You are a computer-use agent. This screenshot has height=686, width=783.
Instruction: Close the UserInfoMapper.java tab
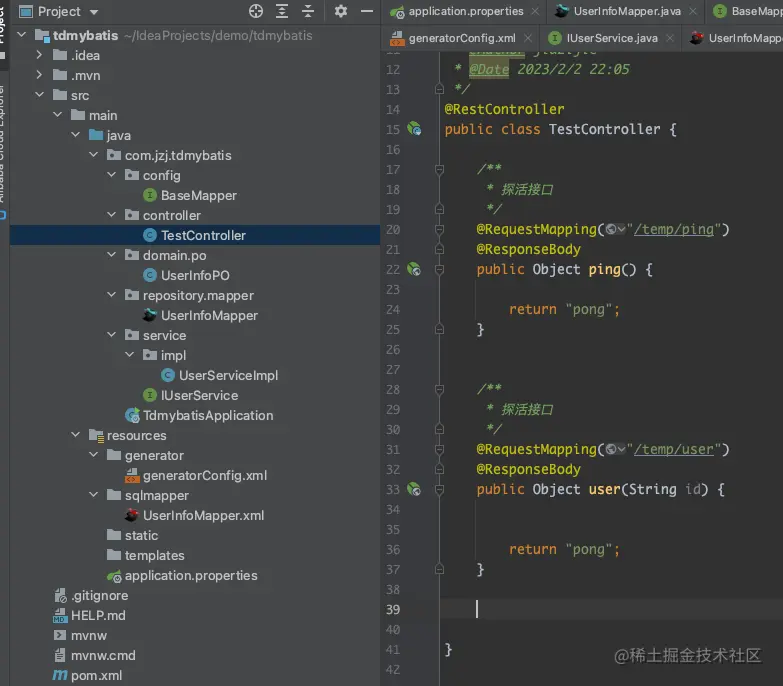[693, 11]
